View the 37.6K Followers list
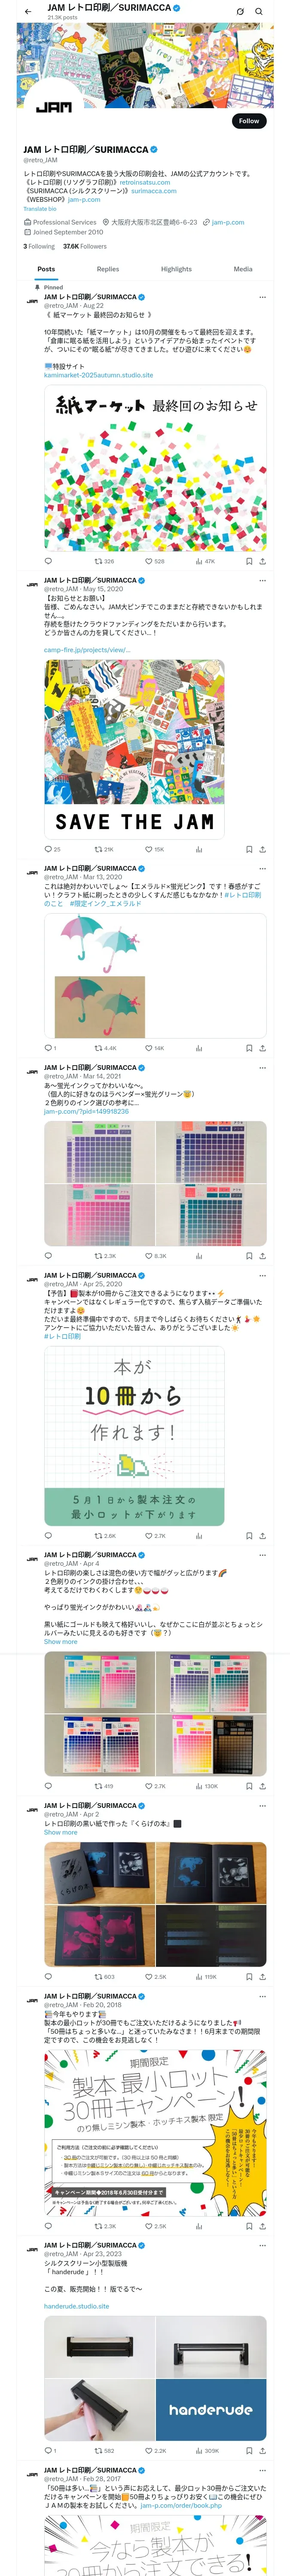Screen dimensions: 290x2576 tap(85, 246)
